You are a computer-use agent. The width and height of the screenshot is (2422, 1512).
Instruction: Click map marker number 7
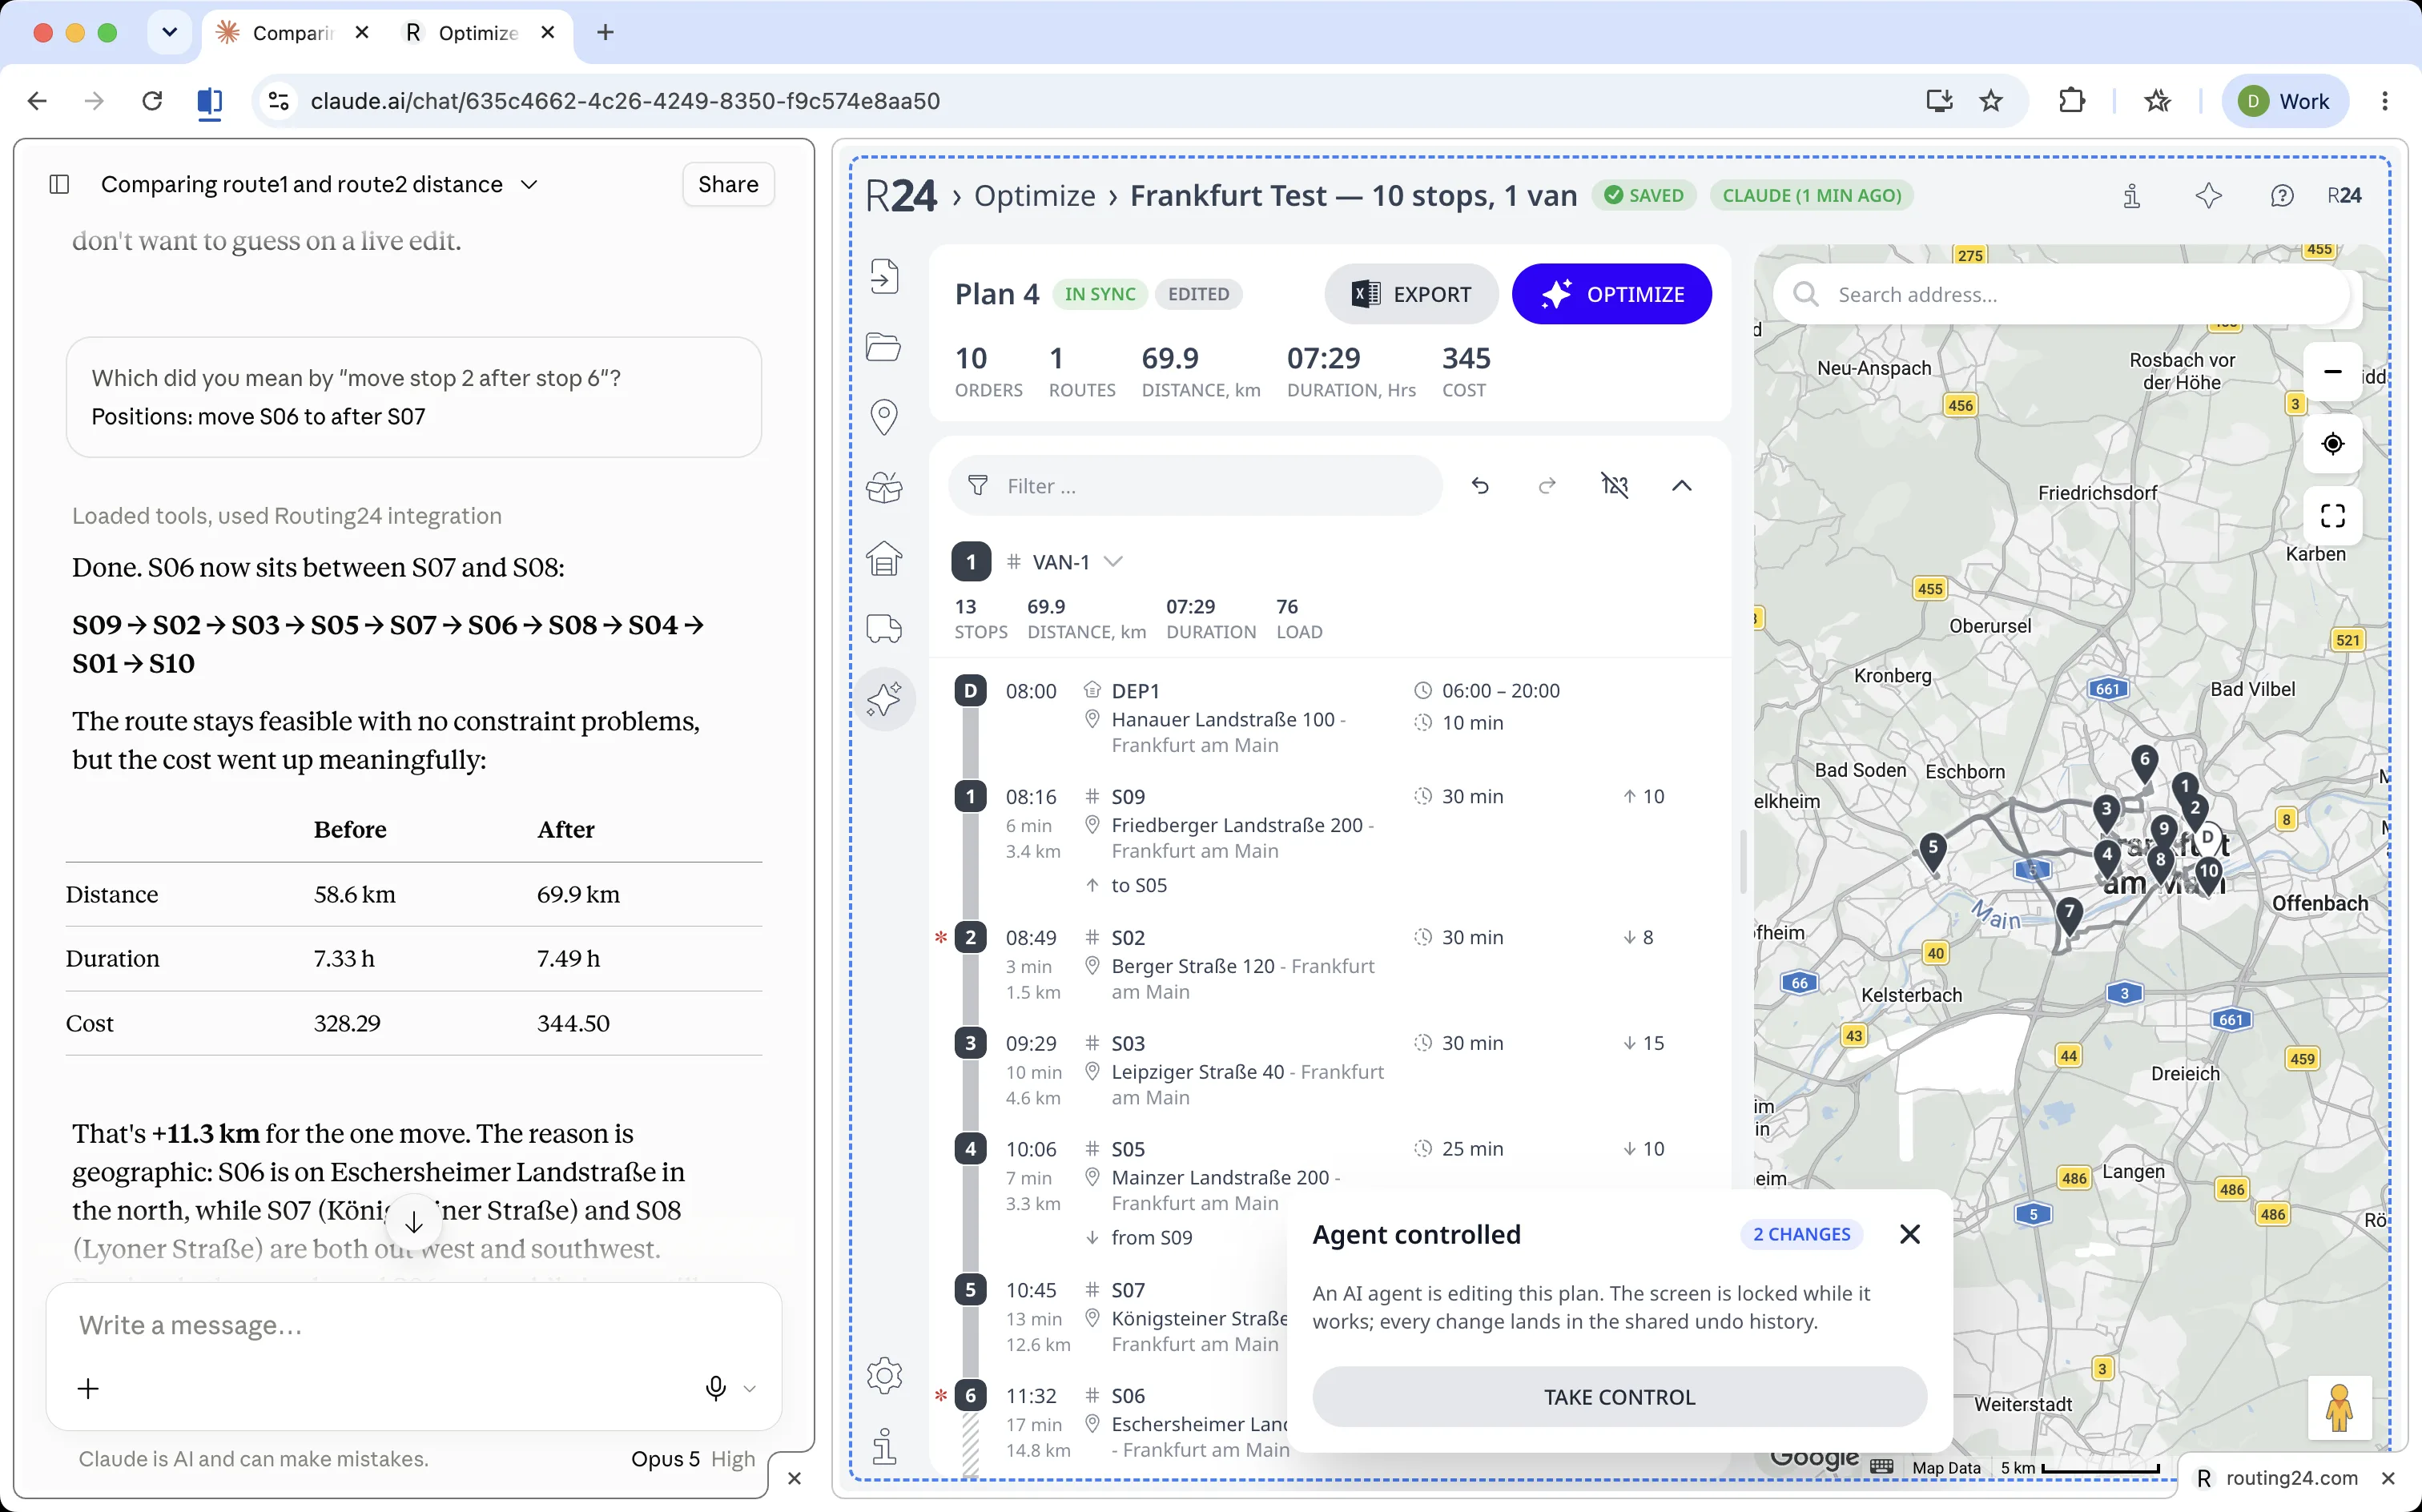2069,914
